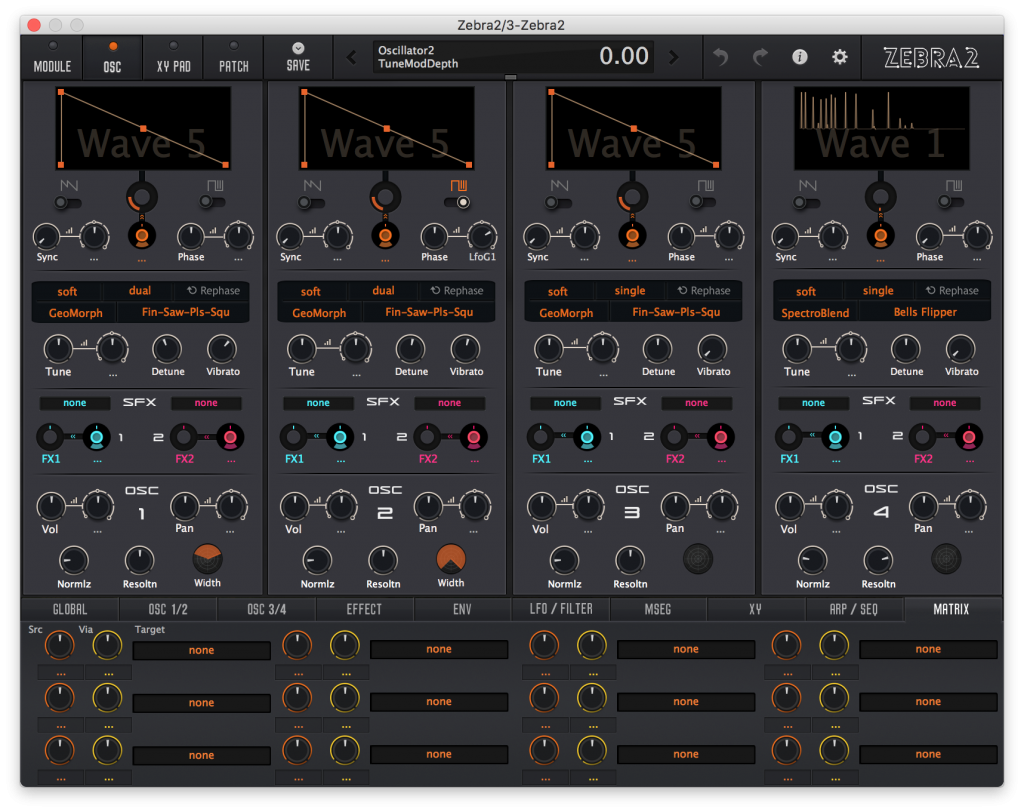Viewport: 1024px width, 812px height.
Task: Click the redo arrow icon
Action: (760, 57)
